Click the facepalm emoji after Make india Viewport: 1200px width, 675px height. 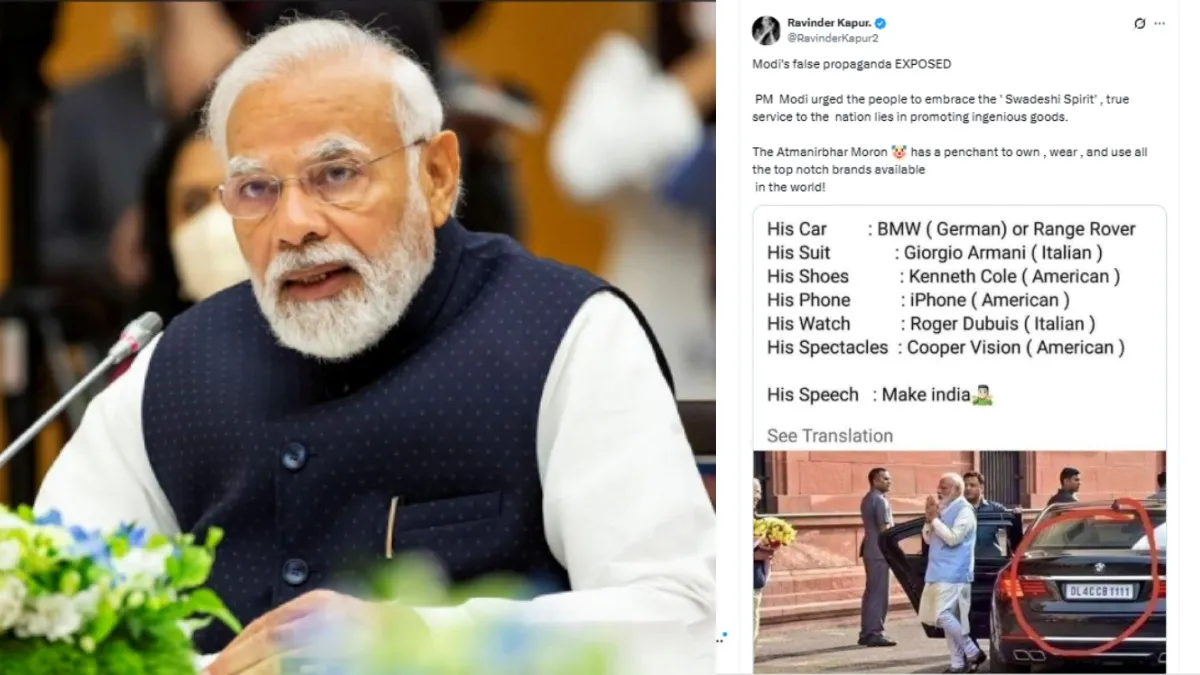982,394
